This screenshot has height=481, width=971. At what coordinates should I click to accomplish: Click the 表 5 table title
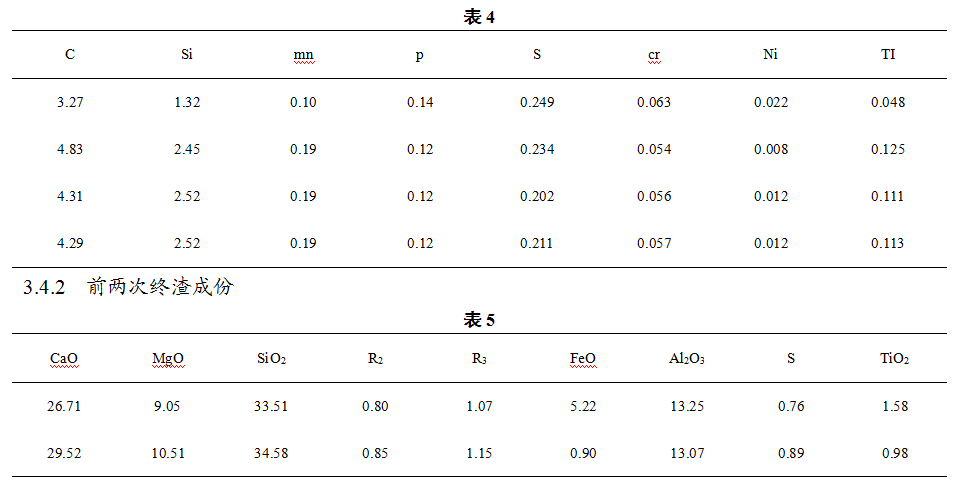point(479,321)
